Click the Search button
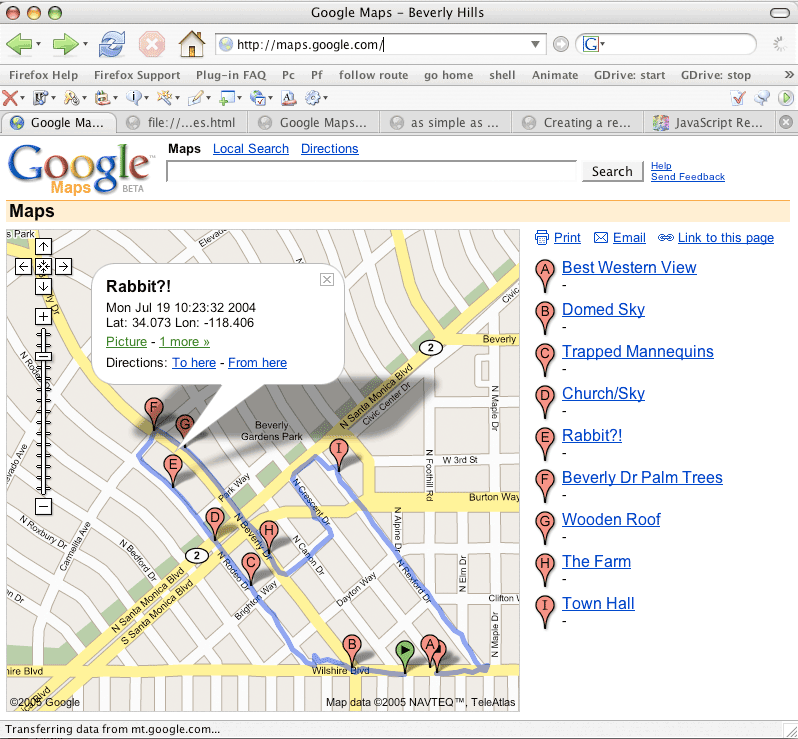The width and height of the screenshot is (798, 739). 612,172
